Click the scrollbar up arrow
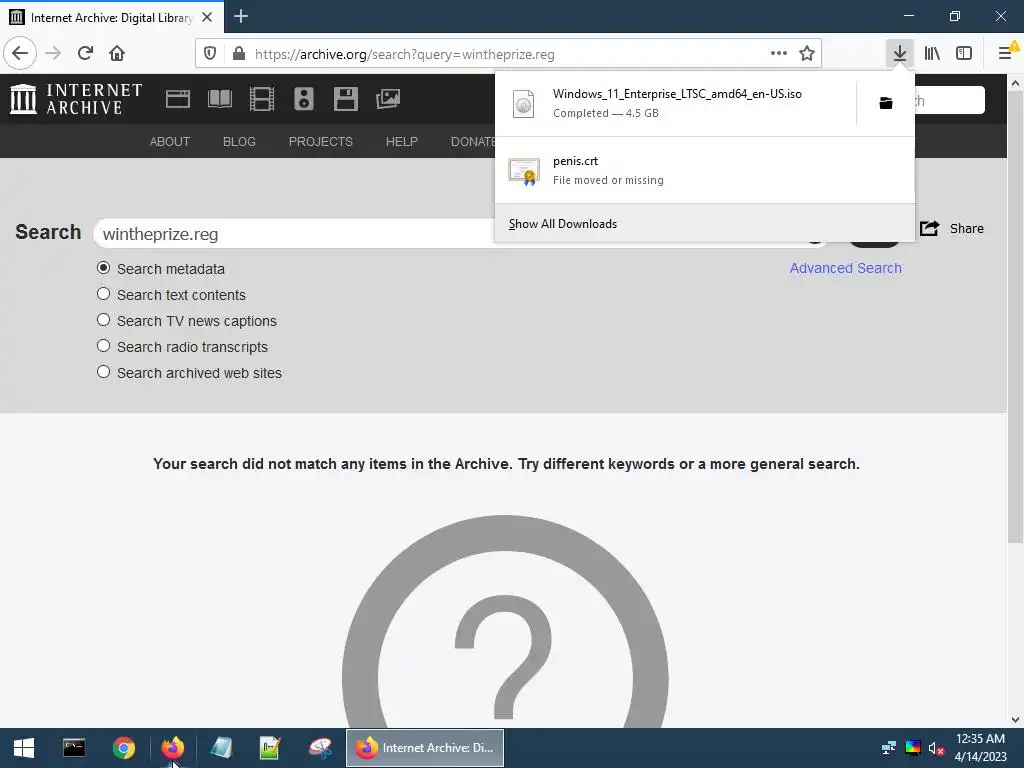 [x=1015, y=84]
